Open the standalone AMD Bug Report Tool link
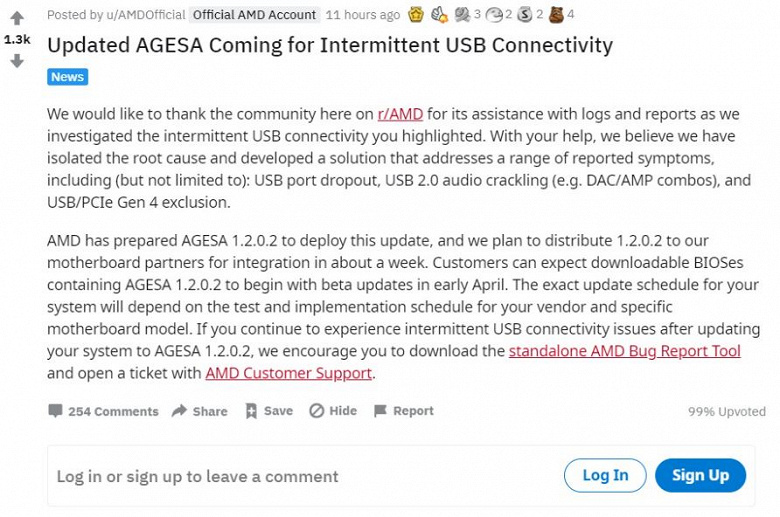 [x=624, y=351]
